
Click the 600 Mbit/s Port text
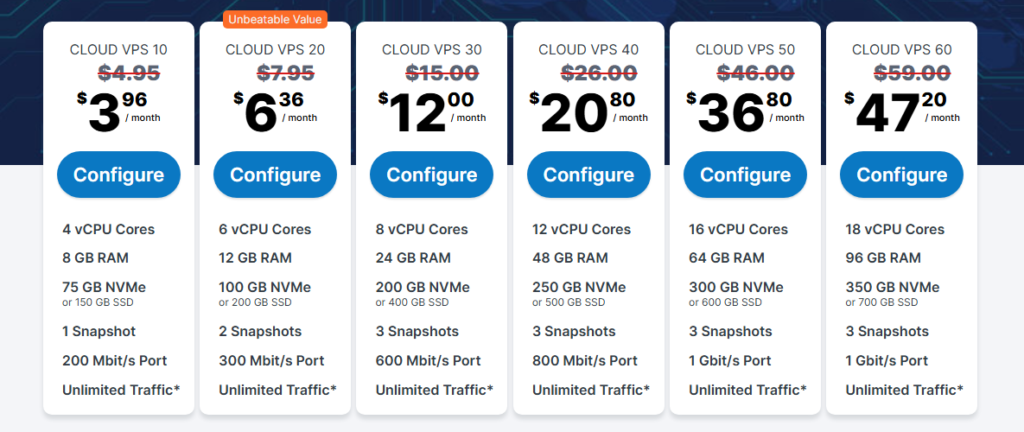click(428, 360)
